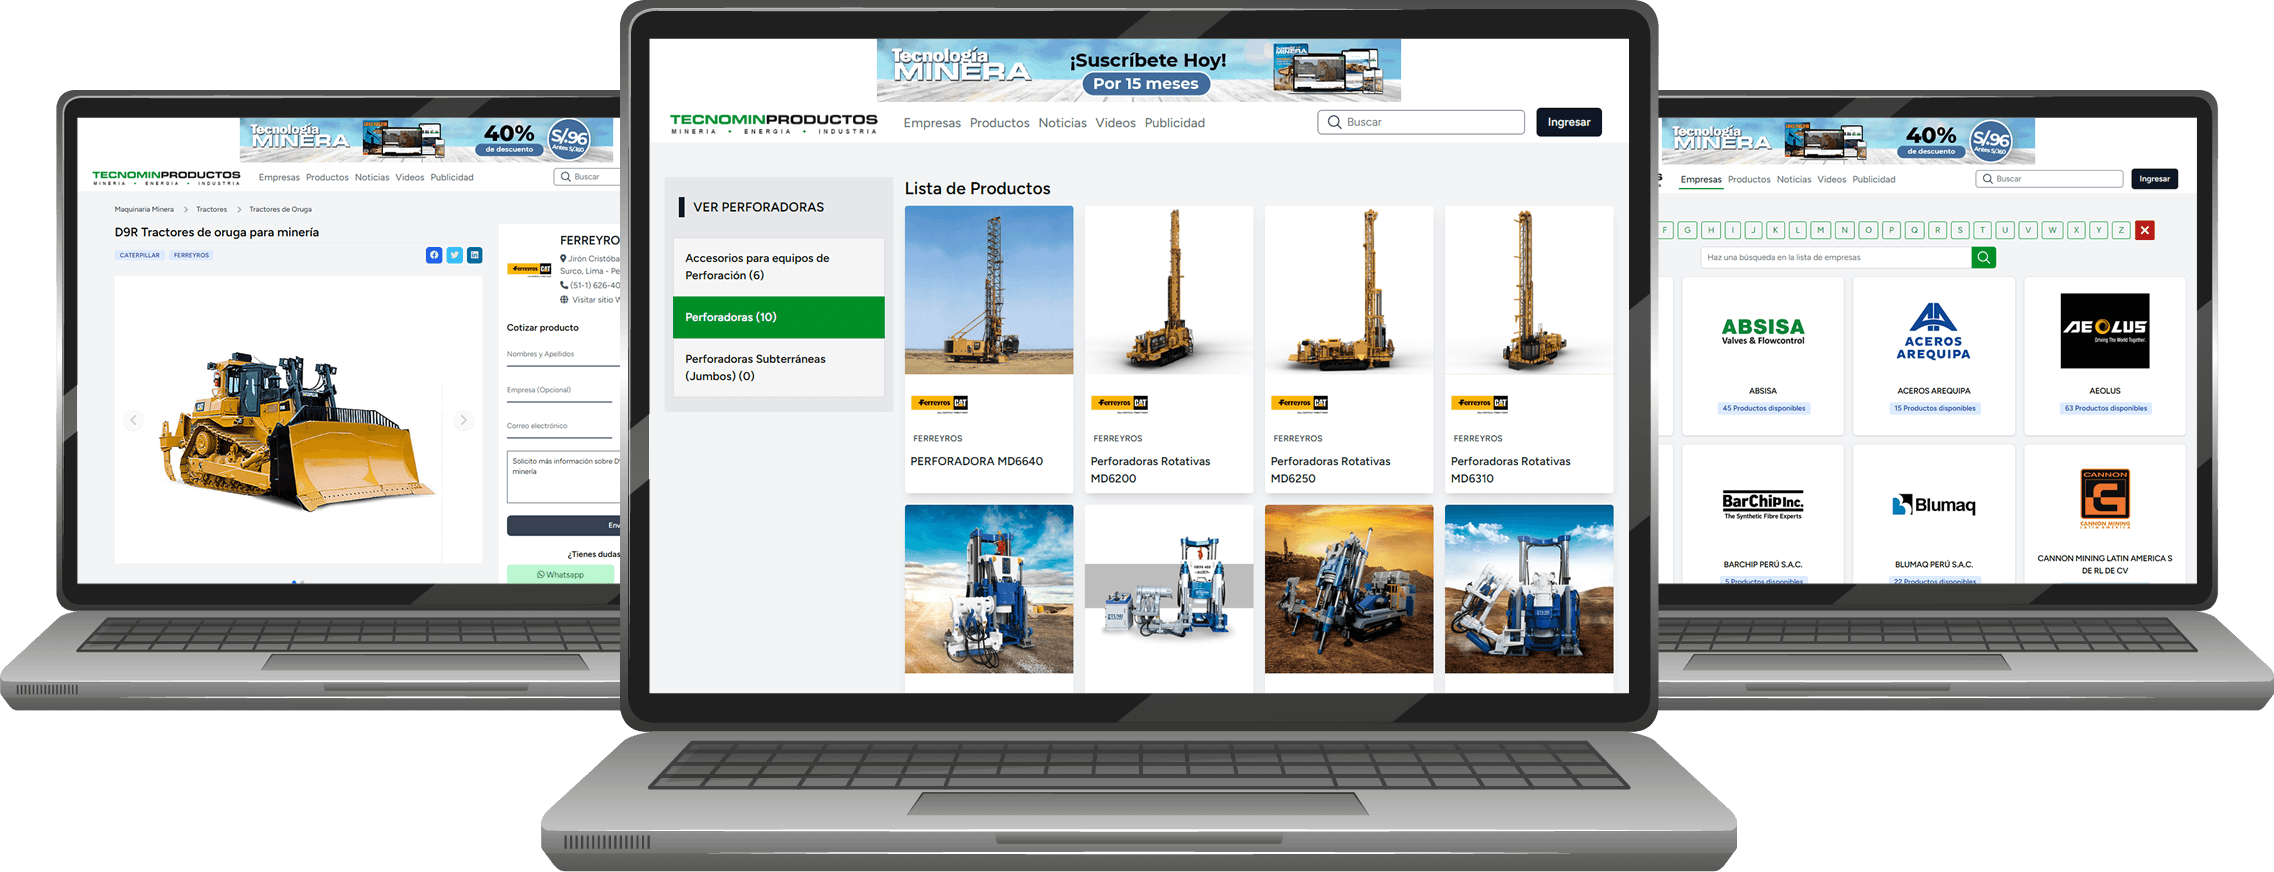Click Suscríbete Hoy banner on center laptop

[1139, 70]
